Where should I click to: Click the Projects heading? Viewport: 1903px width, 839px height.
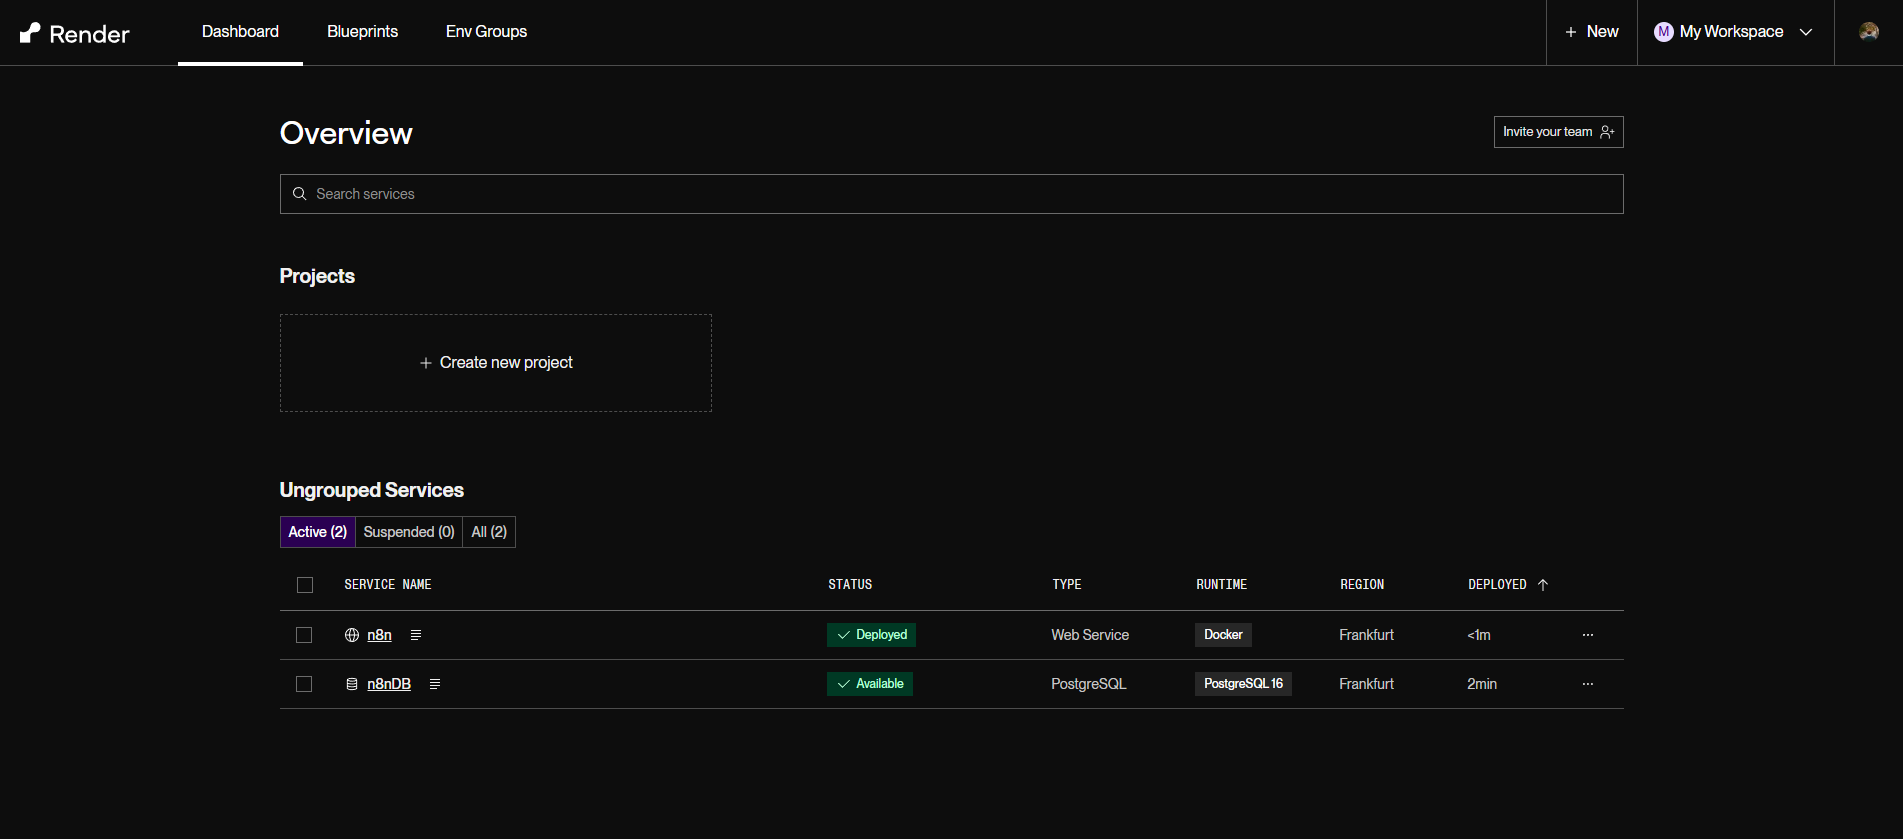click(317, 276)
